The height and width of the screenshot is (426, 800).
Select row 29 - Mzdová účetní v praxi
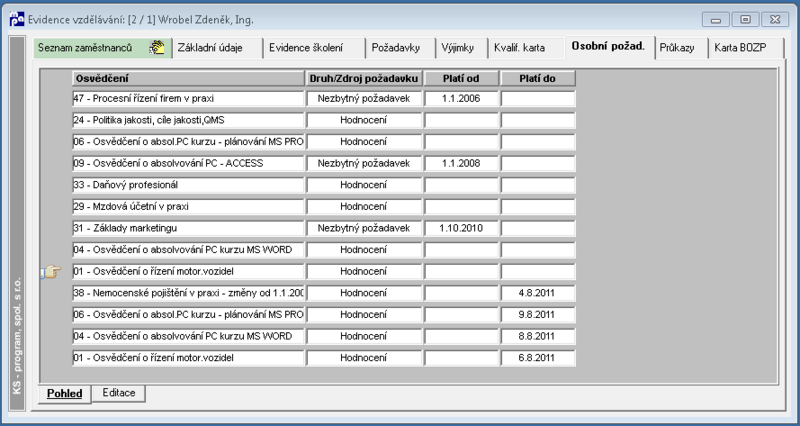[x=188, y=207]
